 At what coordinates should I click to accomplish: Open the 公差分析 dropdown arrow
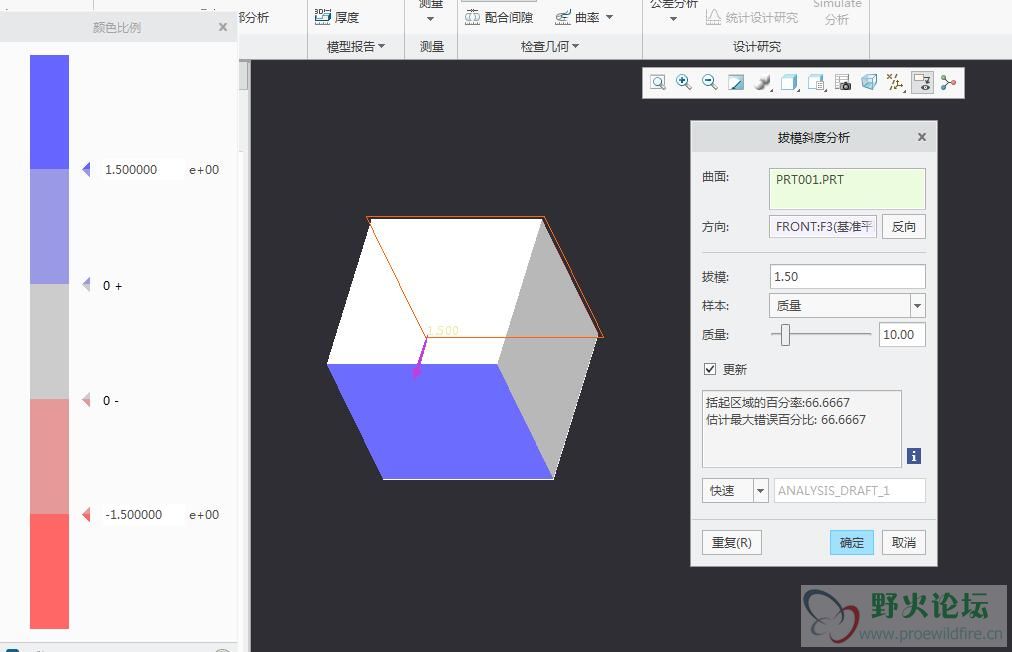coord(673,19)
